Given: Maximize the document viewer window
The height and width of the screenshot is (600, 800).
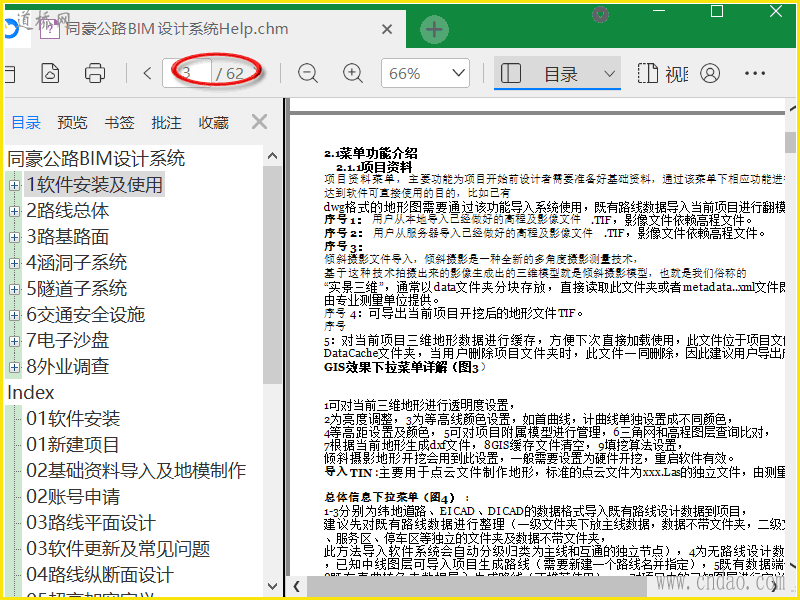Looking at the screenshot, I should [717, 11].
